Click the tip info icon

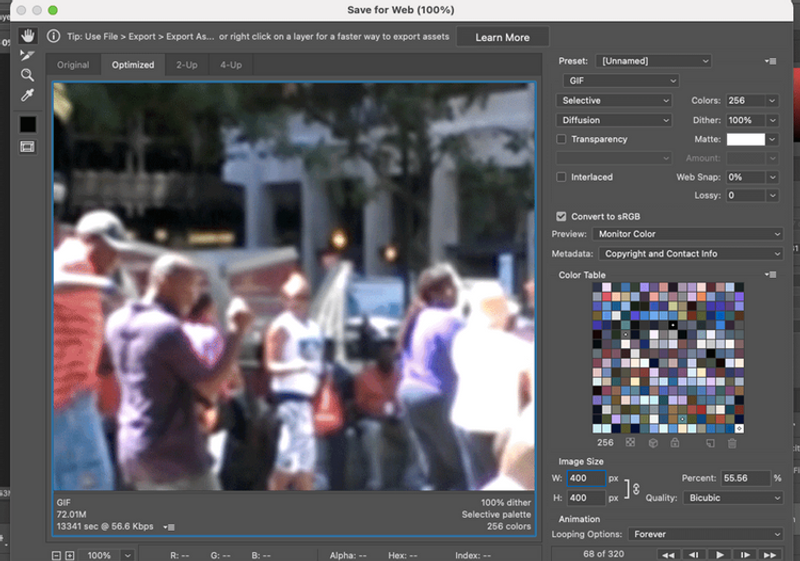tap(53, 36)
